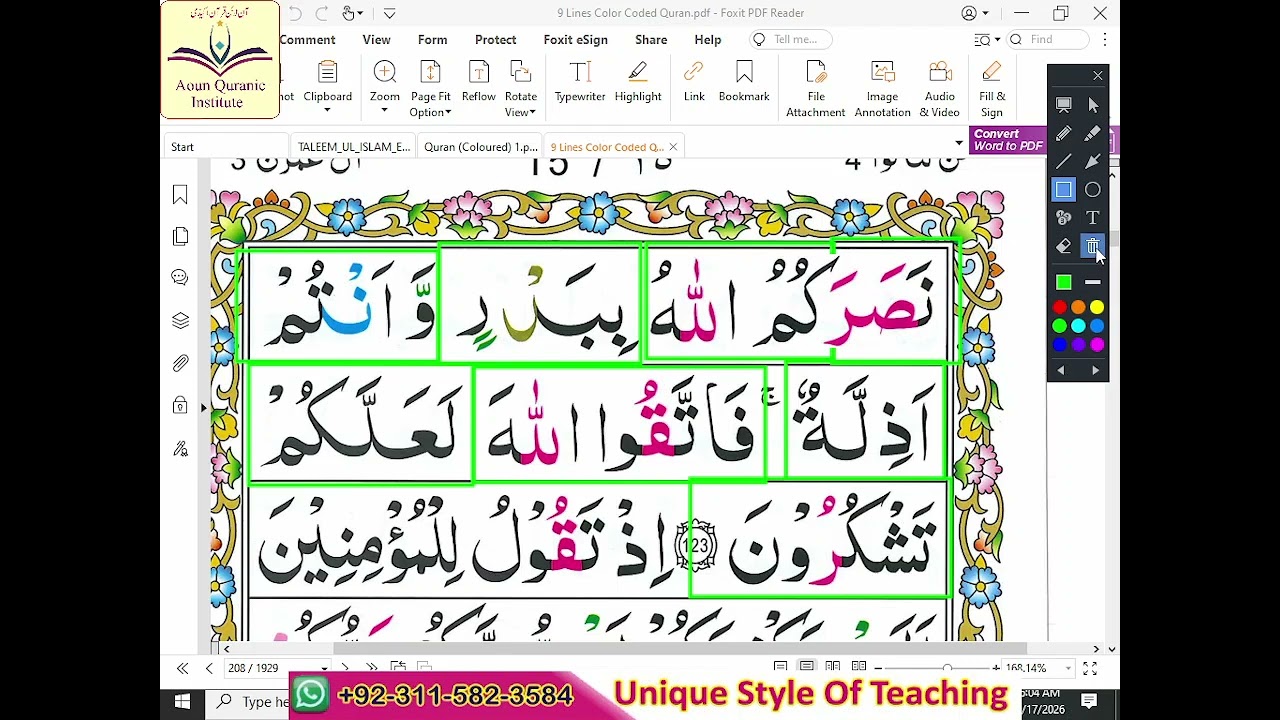Screen dimensions: 1280x720
Task: Select the rectangle shape tool
Action: click(x=1064, y=189)
